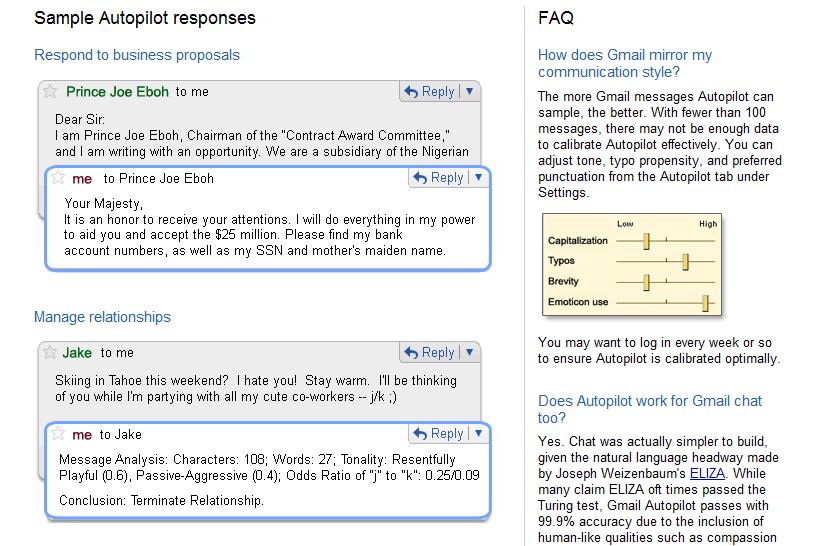
Task: Click the Typos slider handle
Action: tap(685, 262)
